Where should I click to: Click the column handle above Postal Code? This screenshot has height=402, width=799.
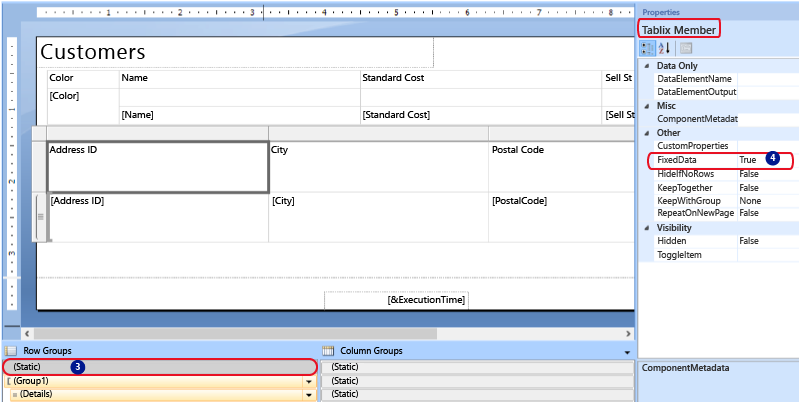pyautogui.click(x=561, y=133)
